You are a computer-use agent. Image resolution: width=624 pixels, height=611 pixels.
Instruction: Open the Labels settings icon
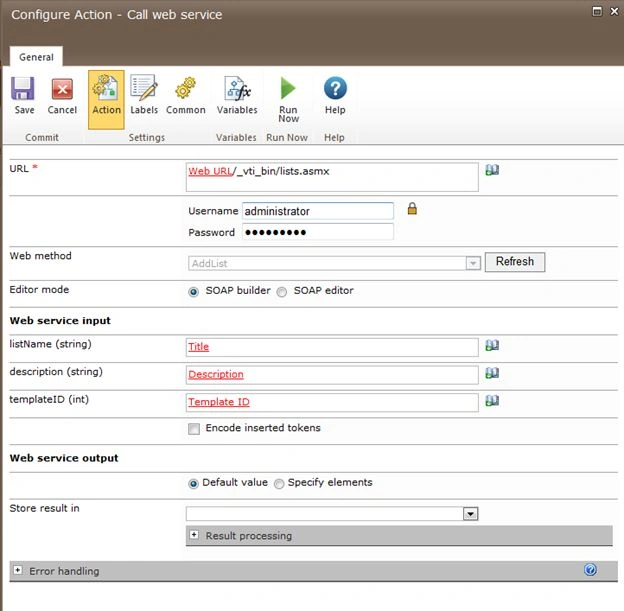click(144, 87)
